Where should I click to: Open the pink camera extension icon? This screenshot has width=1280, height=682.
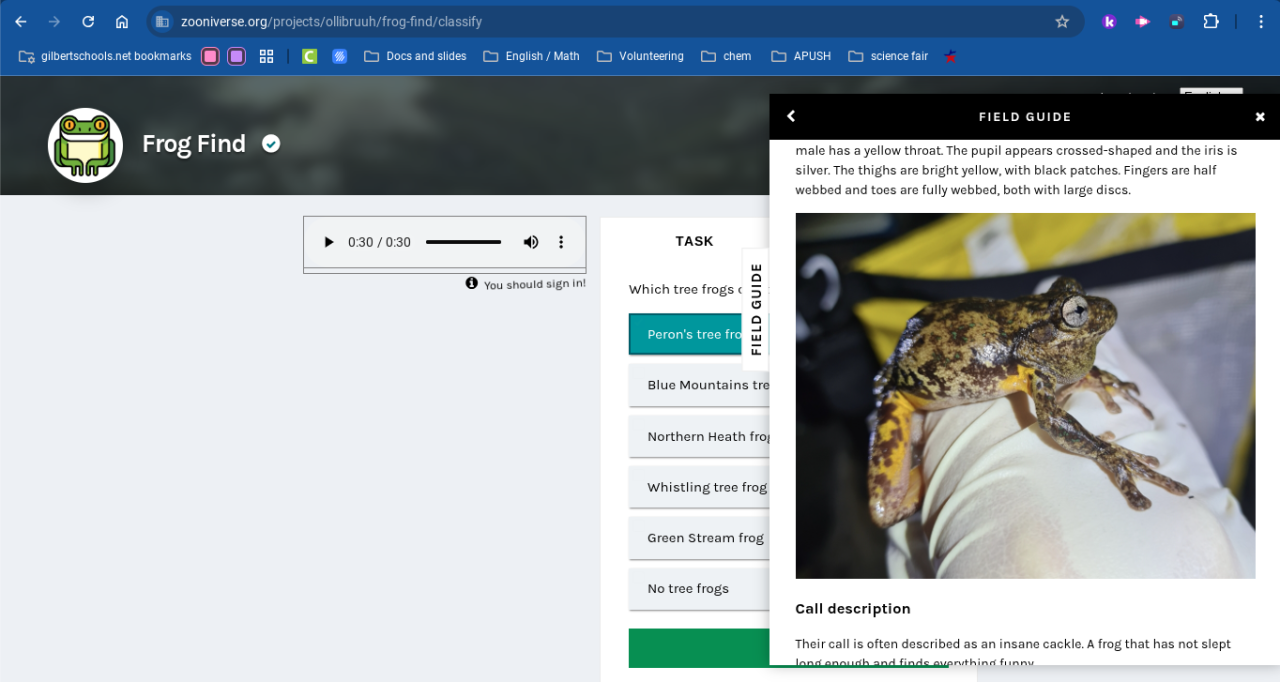pyautogui.click(x=1142, y=21)
